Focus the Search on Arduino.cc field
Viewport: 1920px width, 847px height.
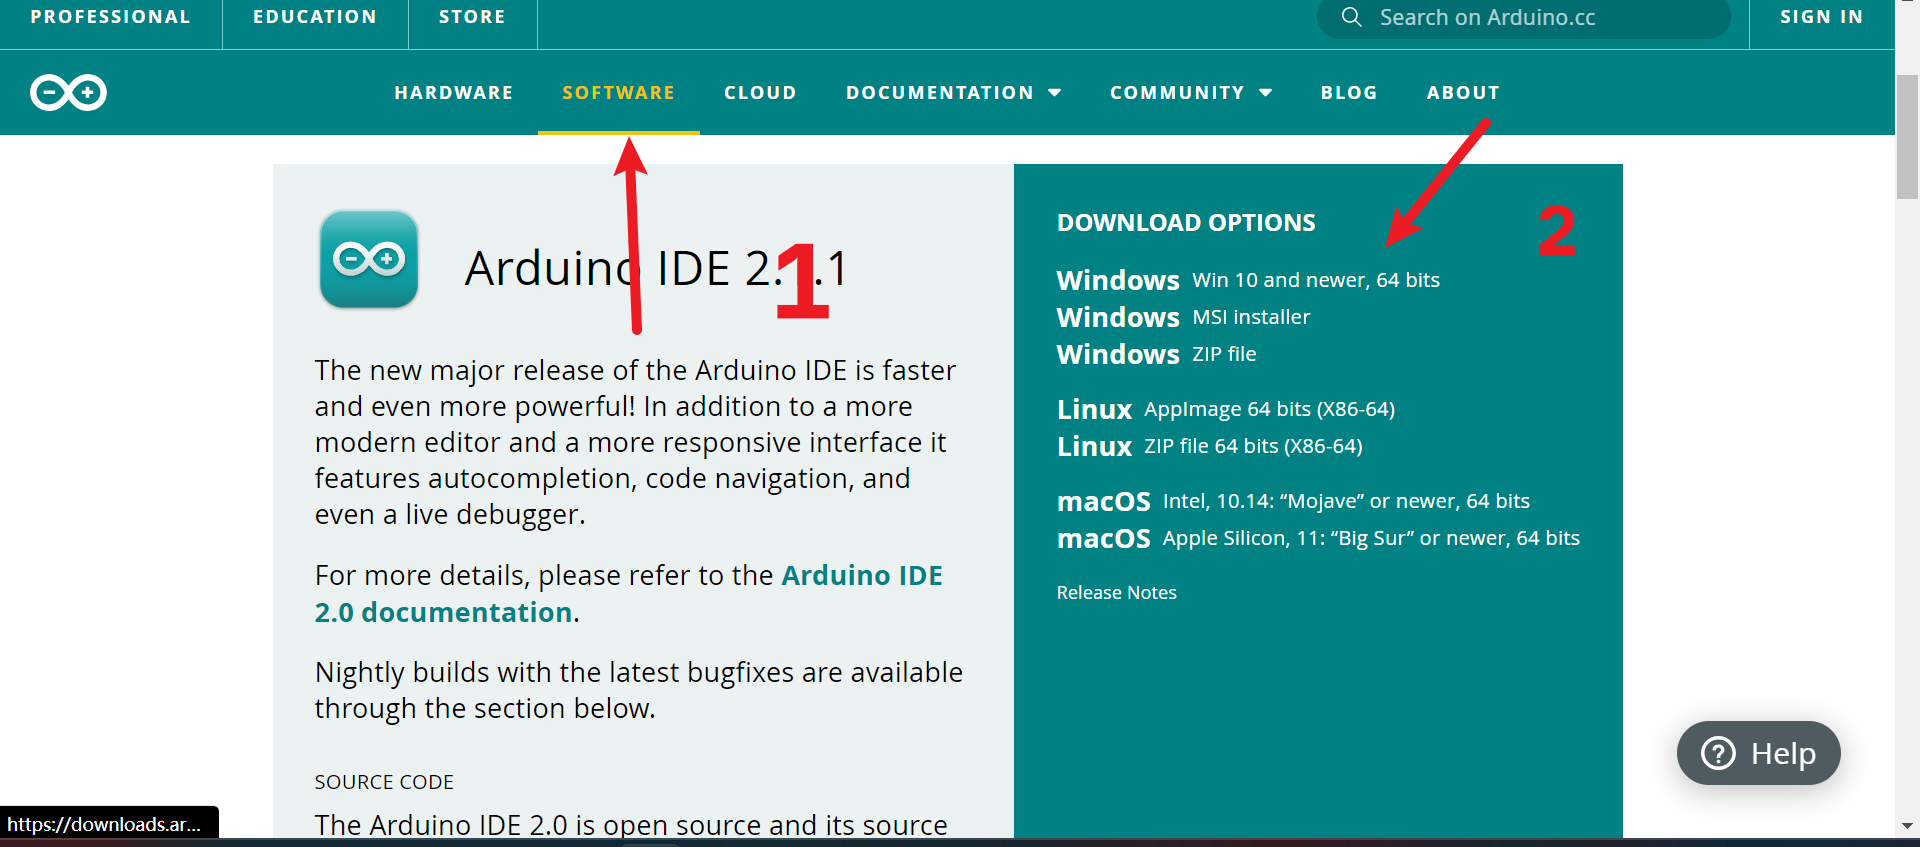1524,18
